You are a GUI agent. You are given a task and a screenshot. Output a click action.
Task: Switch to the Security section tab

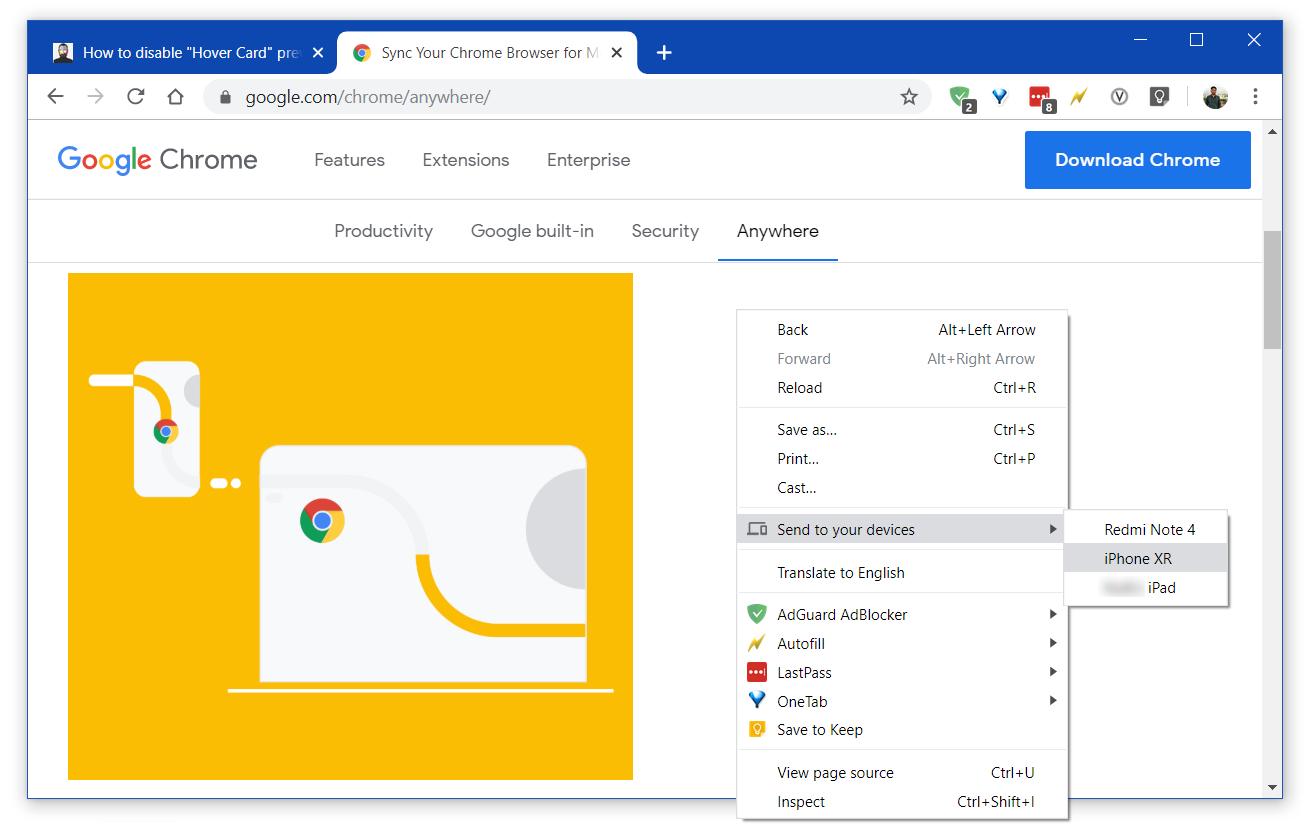[665, 231]
